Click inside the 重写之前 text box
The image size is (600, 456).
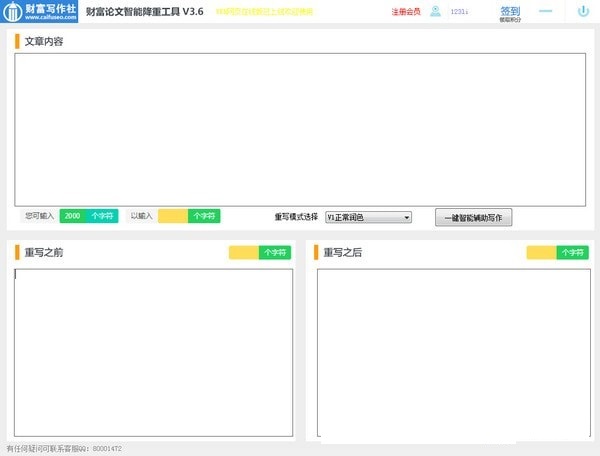pyautogui.click(x=153, y=352)
